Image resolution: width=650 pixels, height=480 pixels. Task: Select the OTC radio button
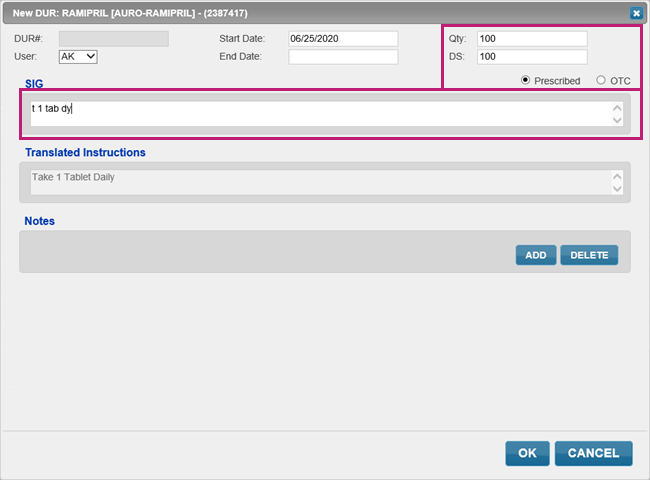[601, 81]
